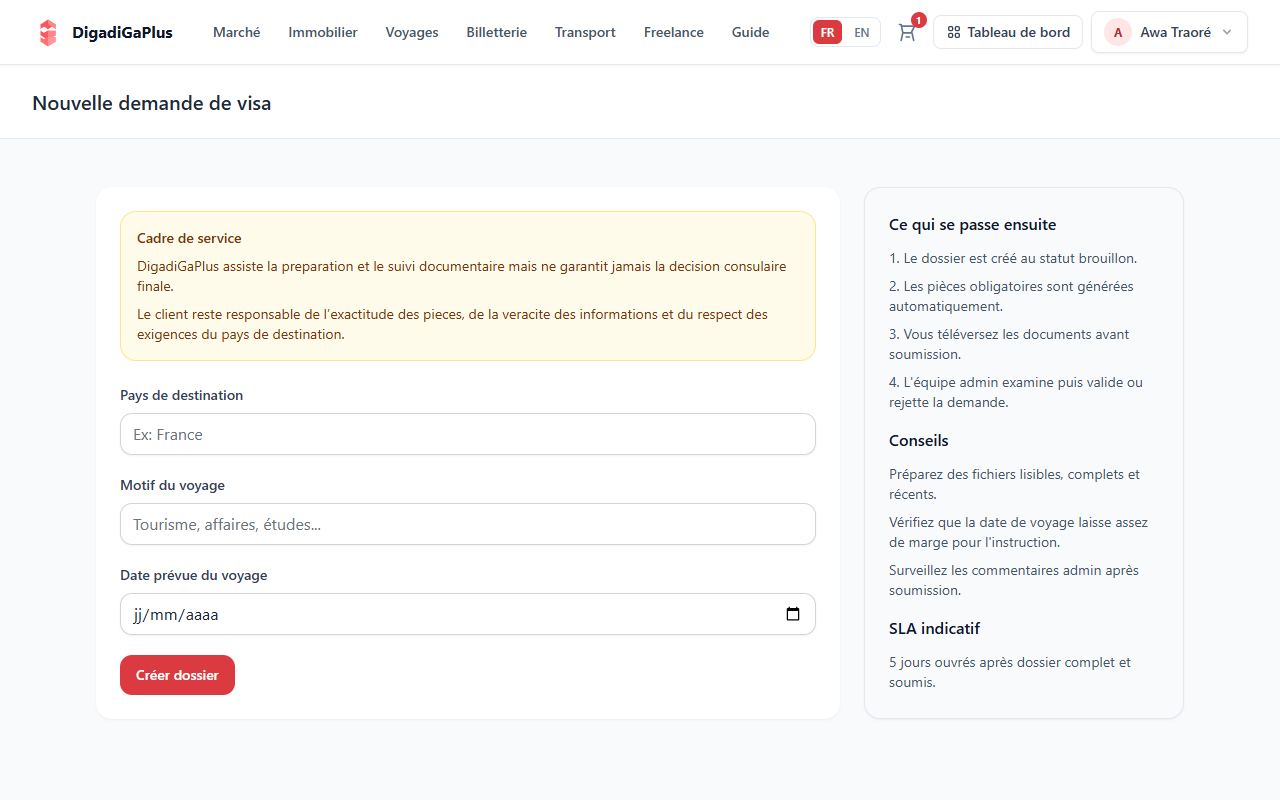
Task: Go to the Immobilier section
Action: tap(323, 32)
